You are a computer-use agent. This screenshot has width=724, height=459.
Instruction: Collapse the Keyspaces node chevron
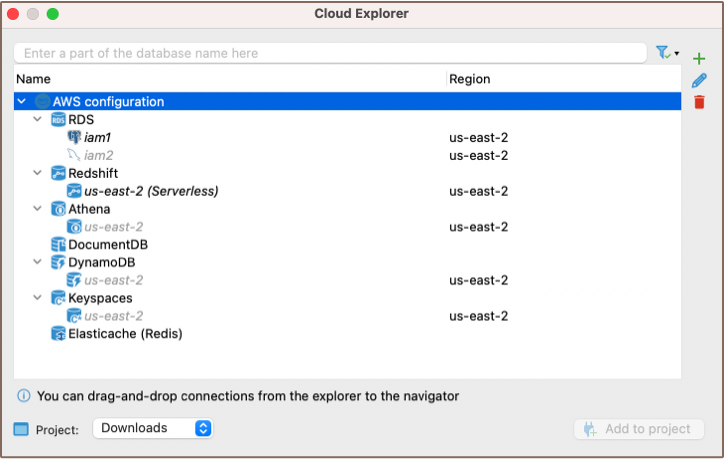pyautogui.click(x=38, y=298)
